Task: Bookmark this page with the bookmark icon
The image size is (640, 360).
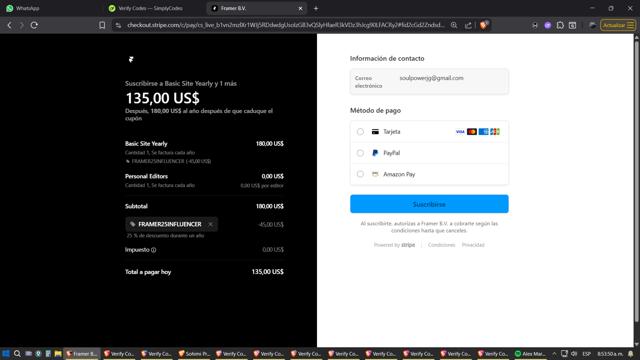Action: tap(102, 25)
